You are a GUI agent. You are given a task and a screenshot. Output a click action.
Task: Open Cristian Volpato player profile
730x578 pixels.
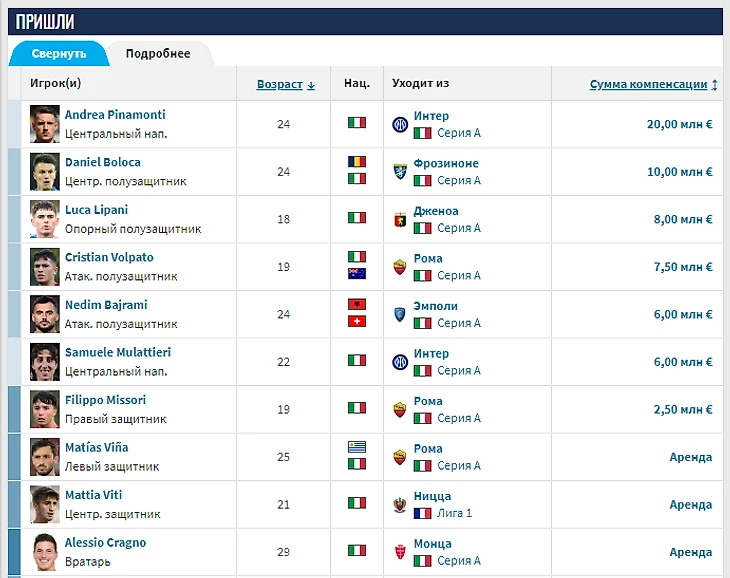(x=109, y=257)
